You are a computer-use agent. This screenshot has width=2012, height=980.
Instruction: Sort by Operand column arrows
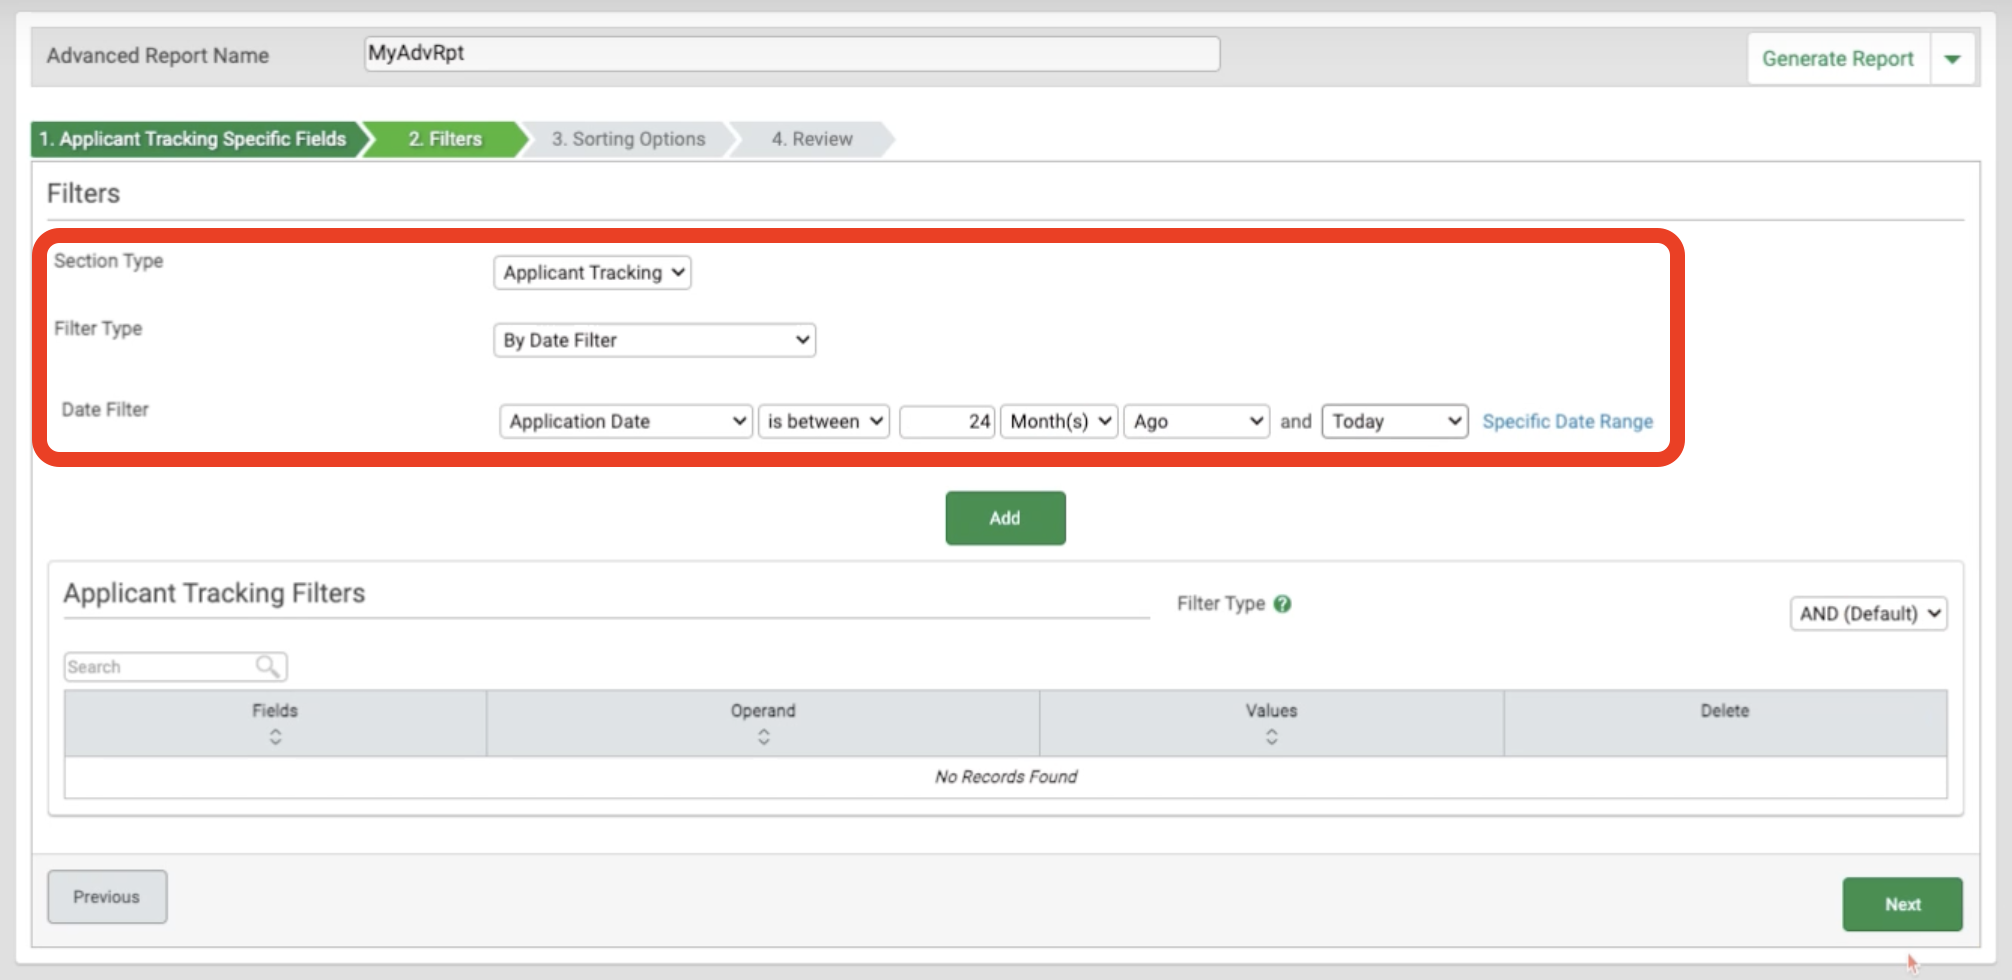click(763, 737)
